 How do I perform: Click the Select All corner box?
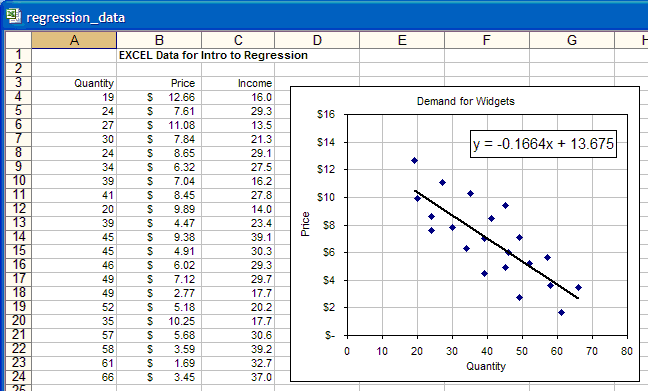coord(18,40)
